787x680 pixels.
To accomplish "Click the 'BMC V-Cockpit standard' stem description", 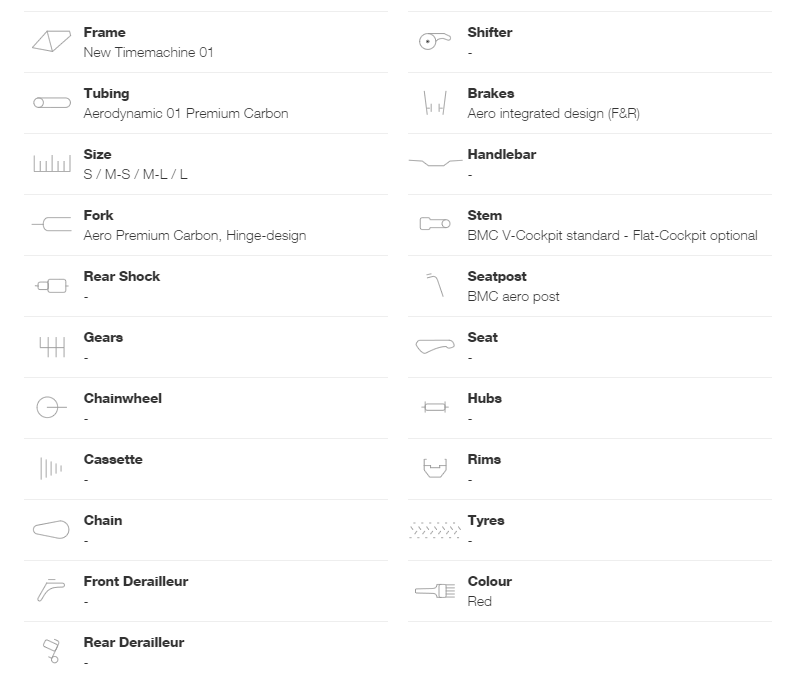I will tap(544, 235).
